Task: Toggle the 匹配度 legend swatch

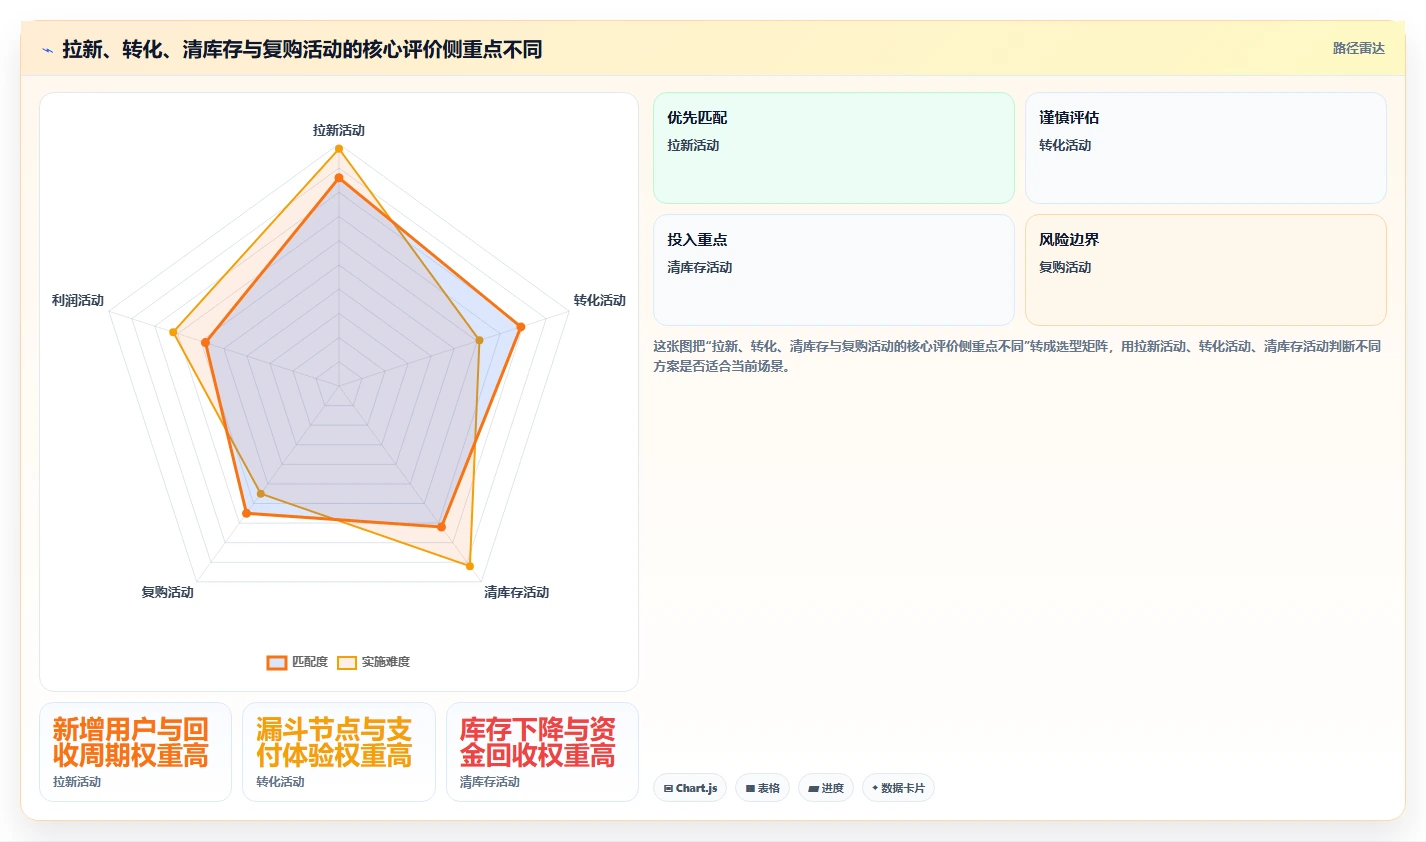Action: 277,662
